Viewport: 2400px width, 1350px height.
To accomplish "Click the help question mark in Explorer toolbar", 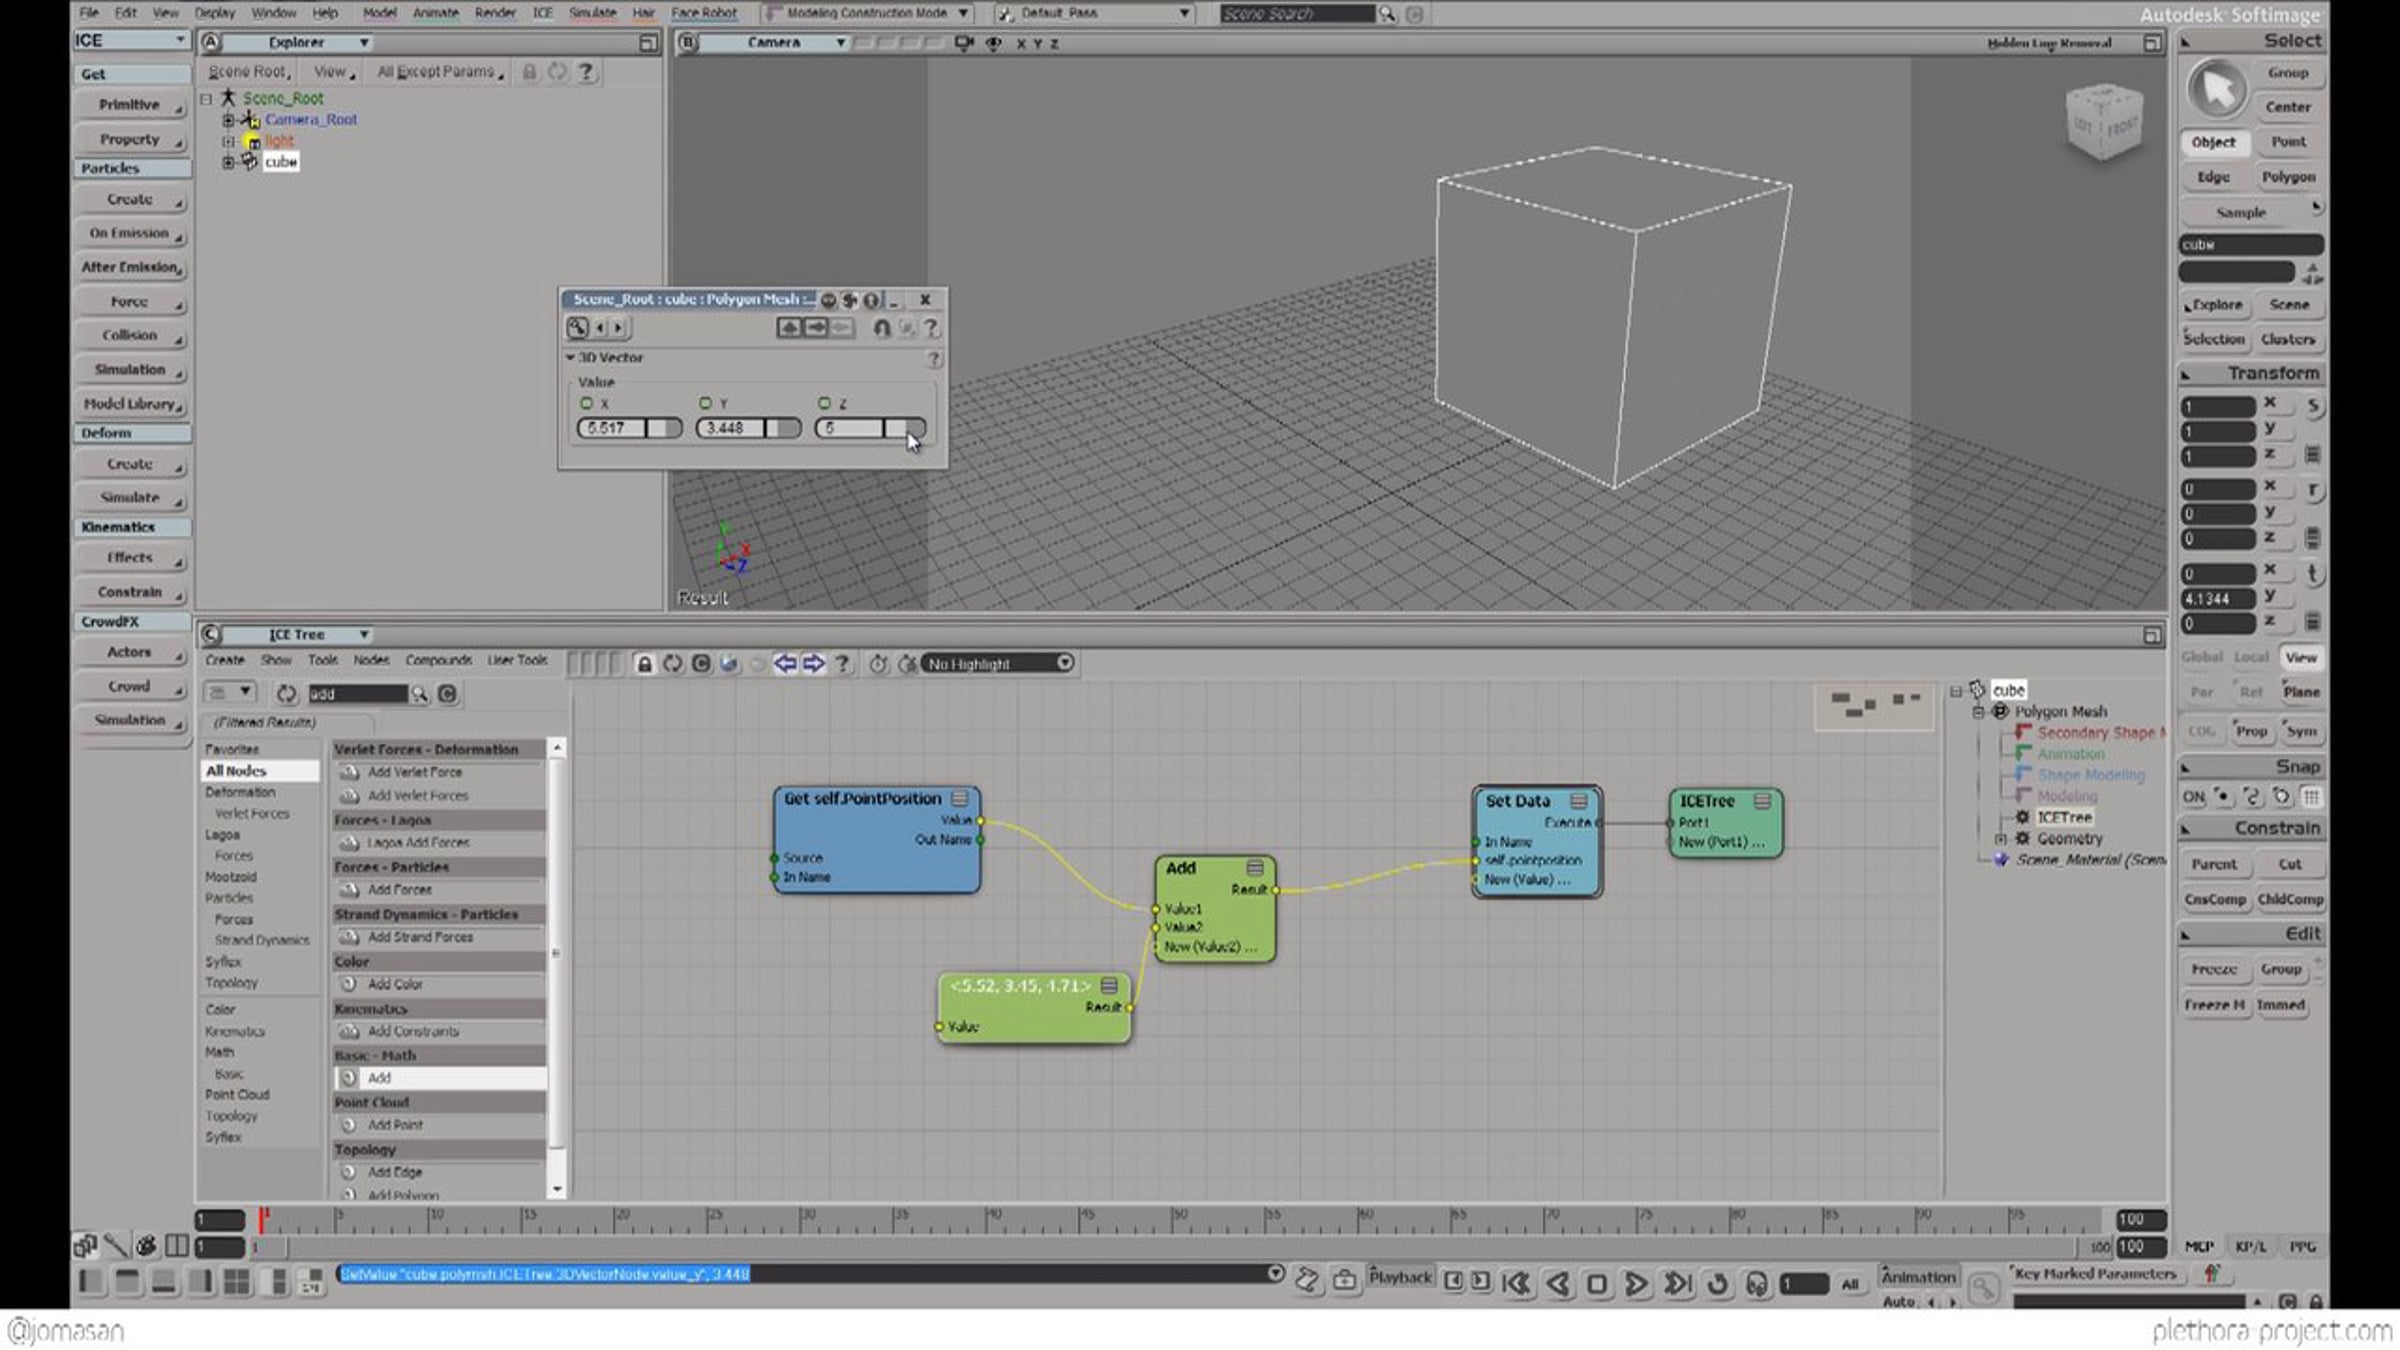I will (587, 72).
